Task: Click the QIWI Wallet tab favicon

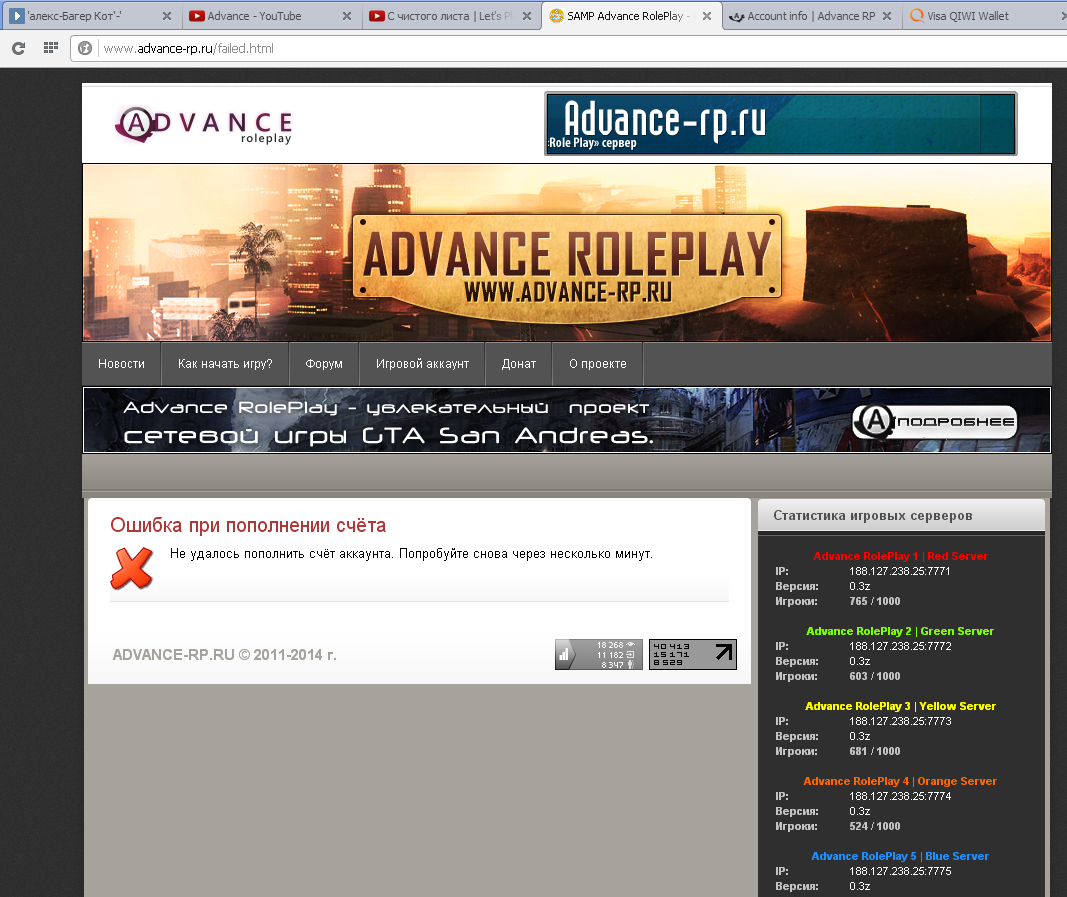Action: [x=917, y=16]
